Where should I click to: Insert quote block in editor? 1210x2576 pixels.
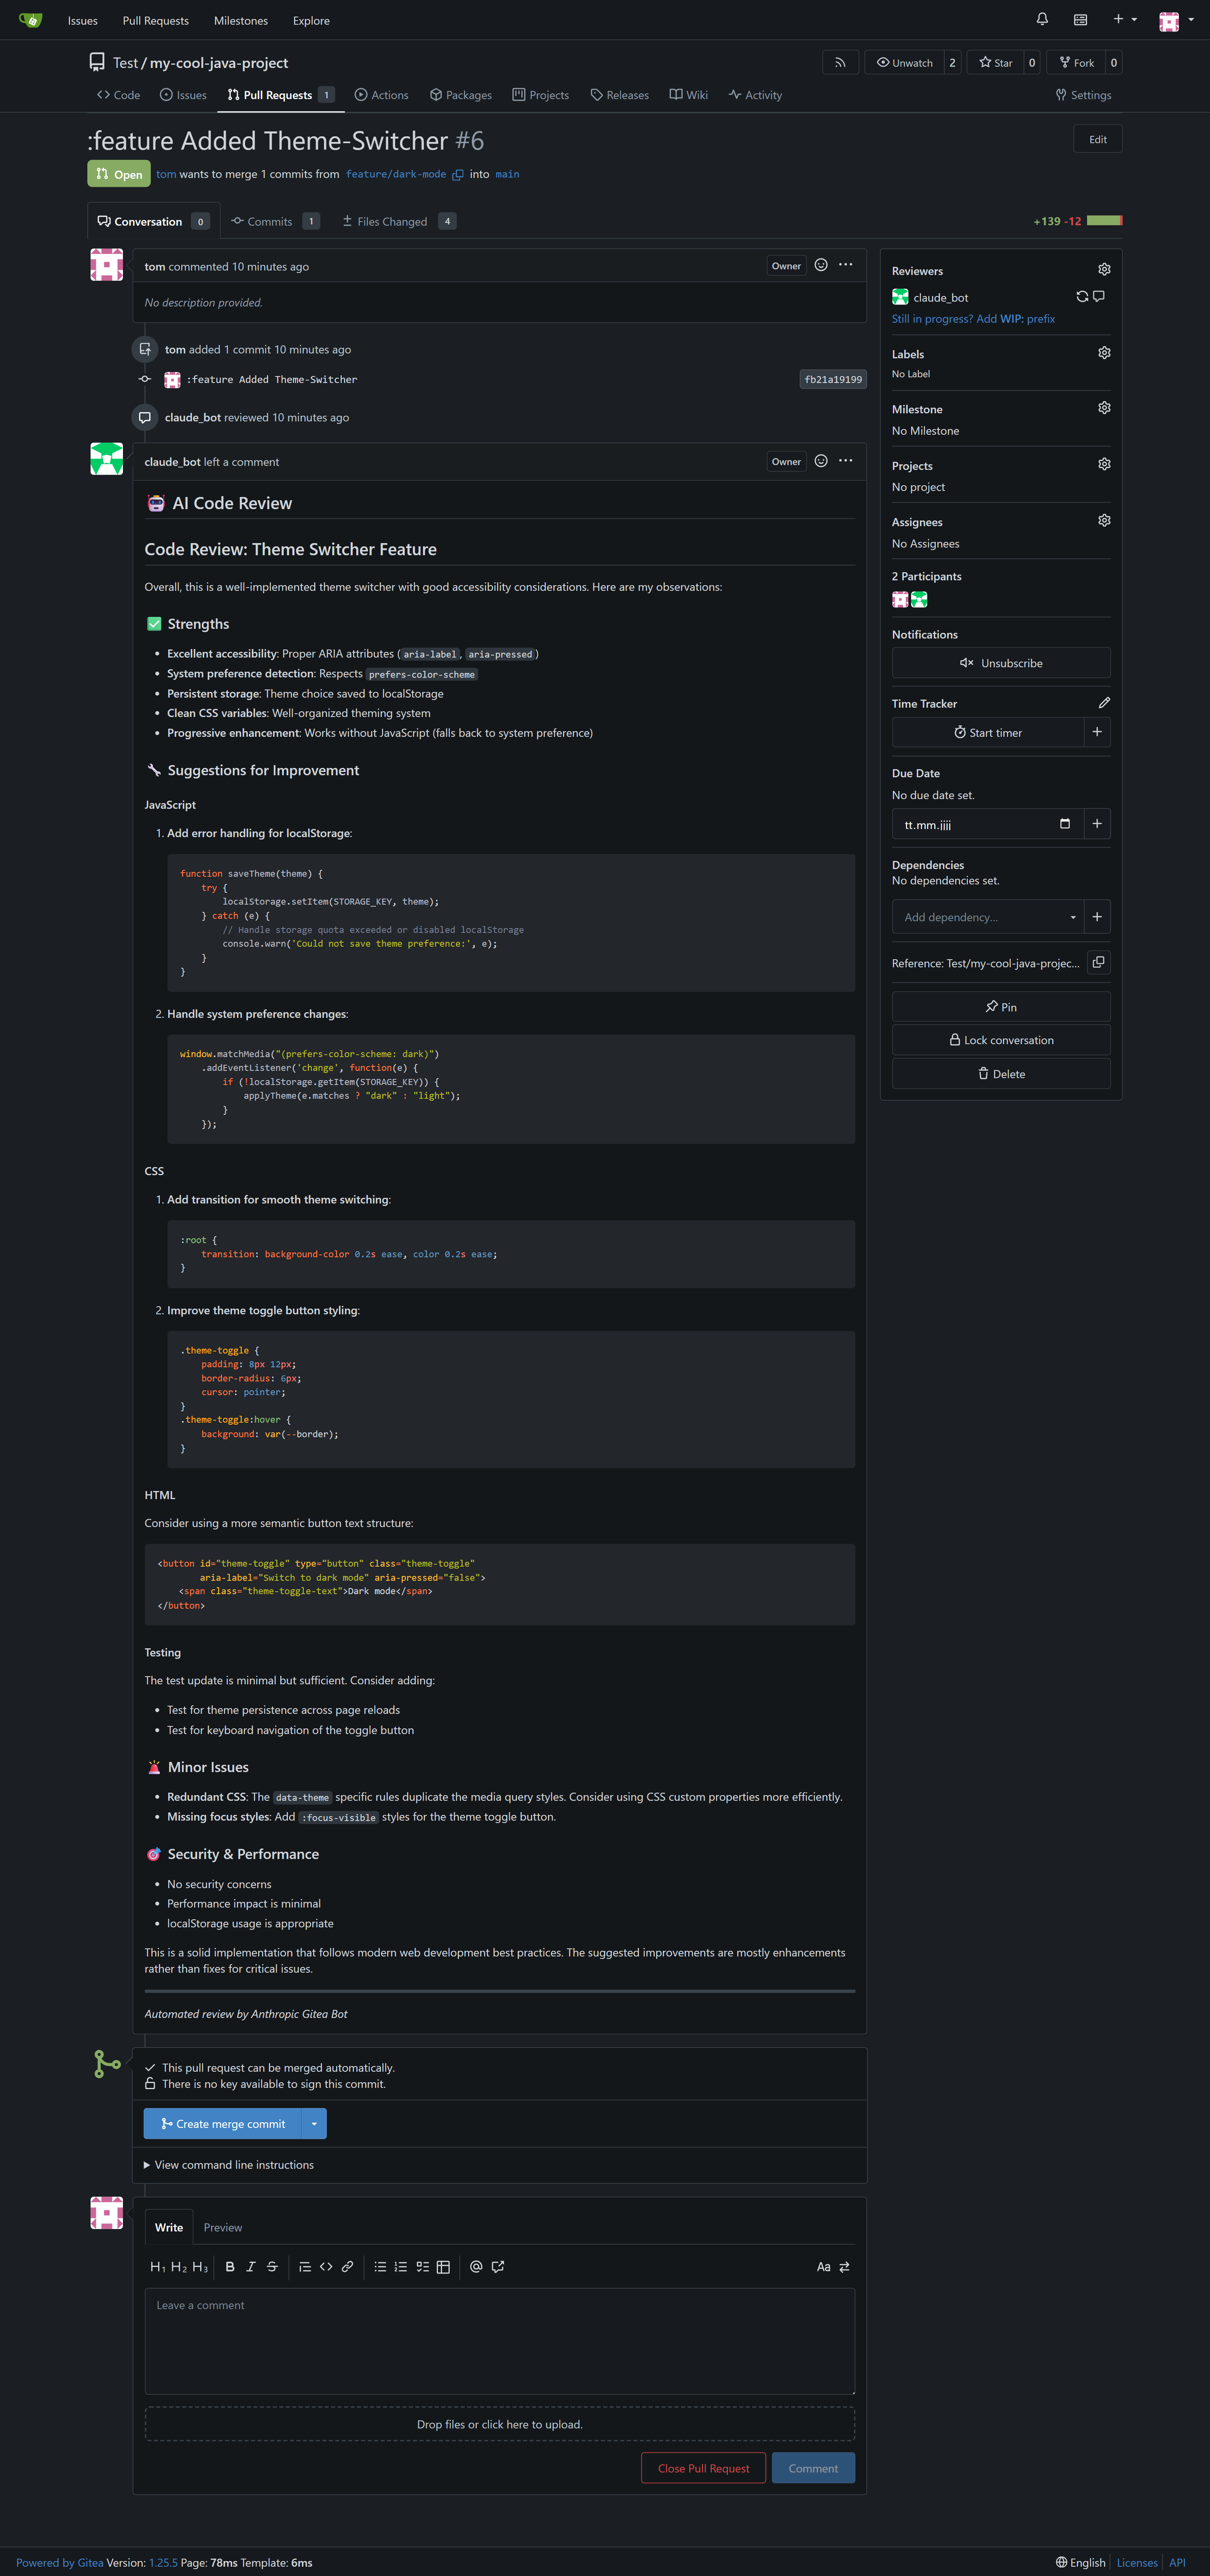point(305,2267)
